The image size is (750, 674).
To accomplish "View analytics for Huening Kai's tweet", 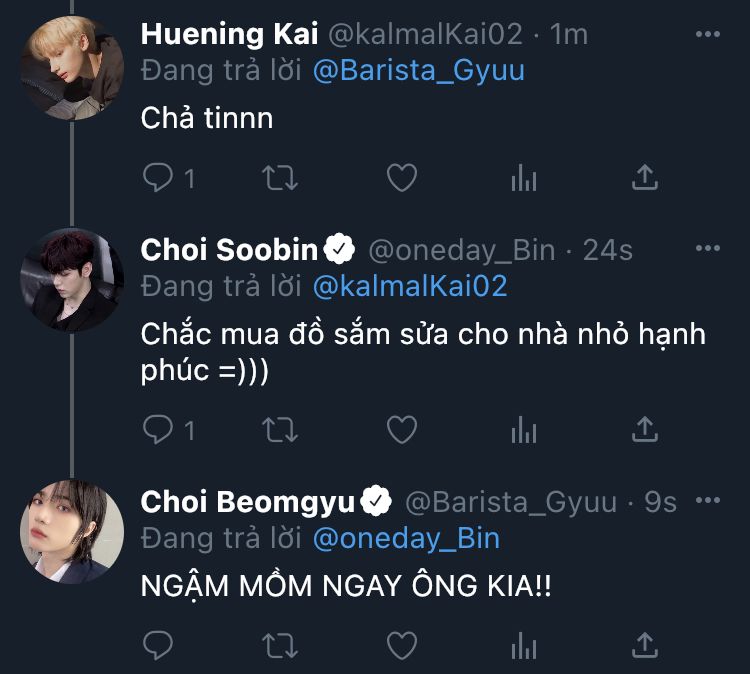I will coord(524,179).
